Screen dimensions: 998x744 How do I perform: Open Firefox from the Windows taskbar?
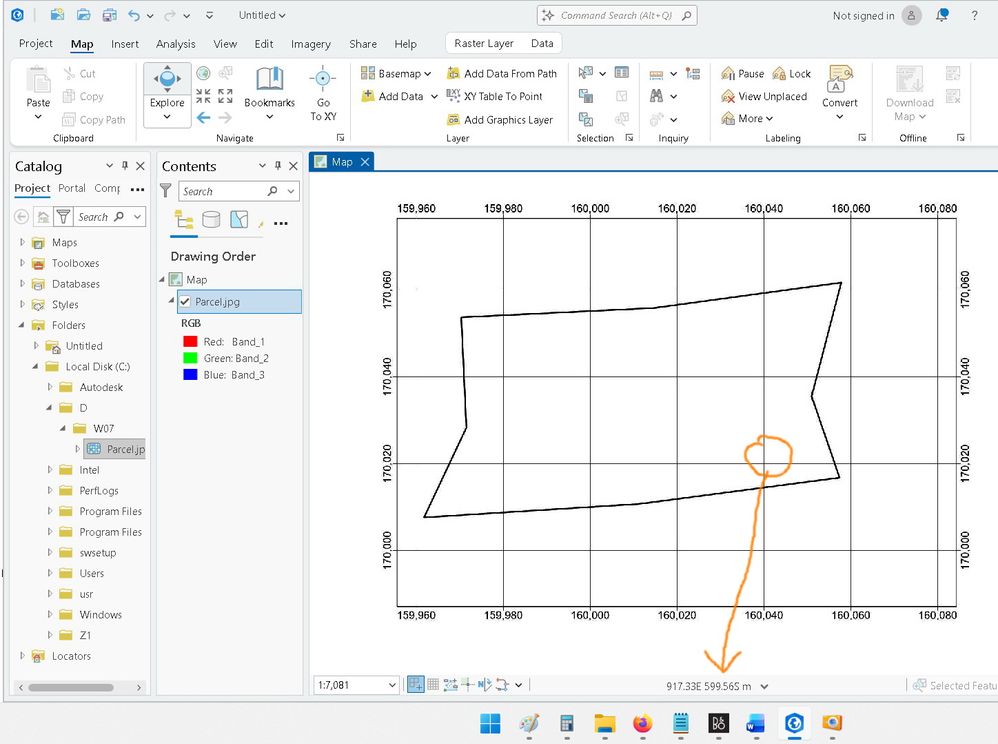click(642, 723)
